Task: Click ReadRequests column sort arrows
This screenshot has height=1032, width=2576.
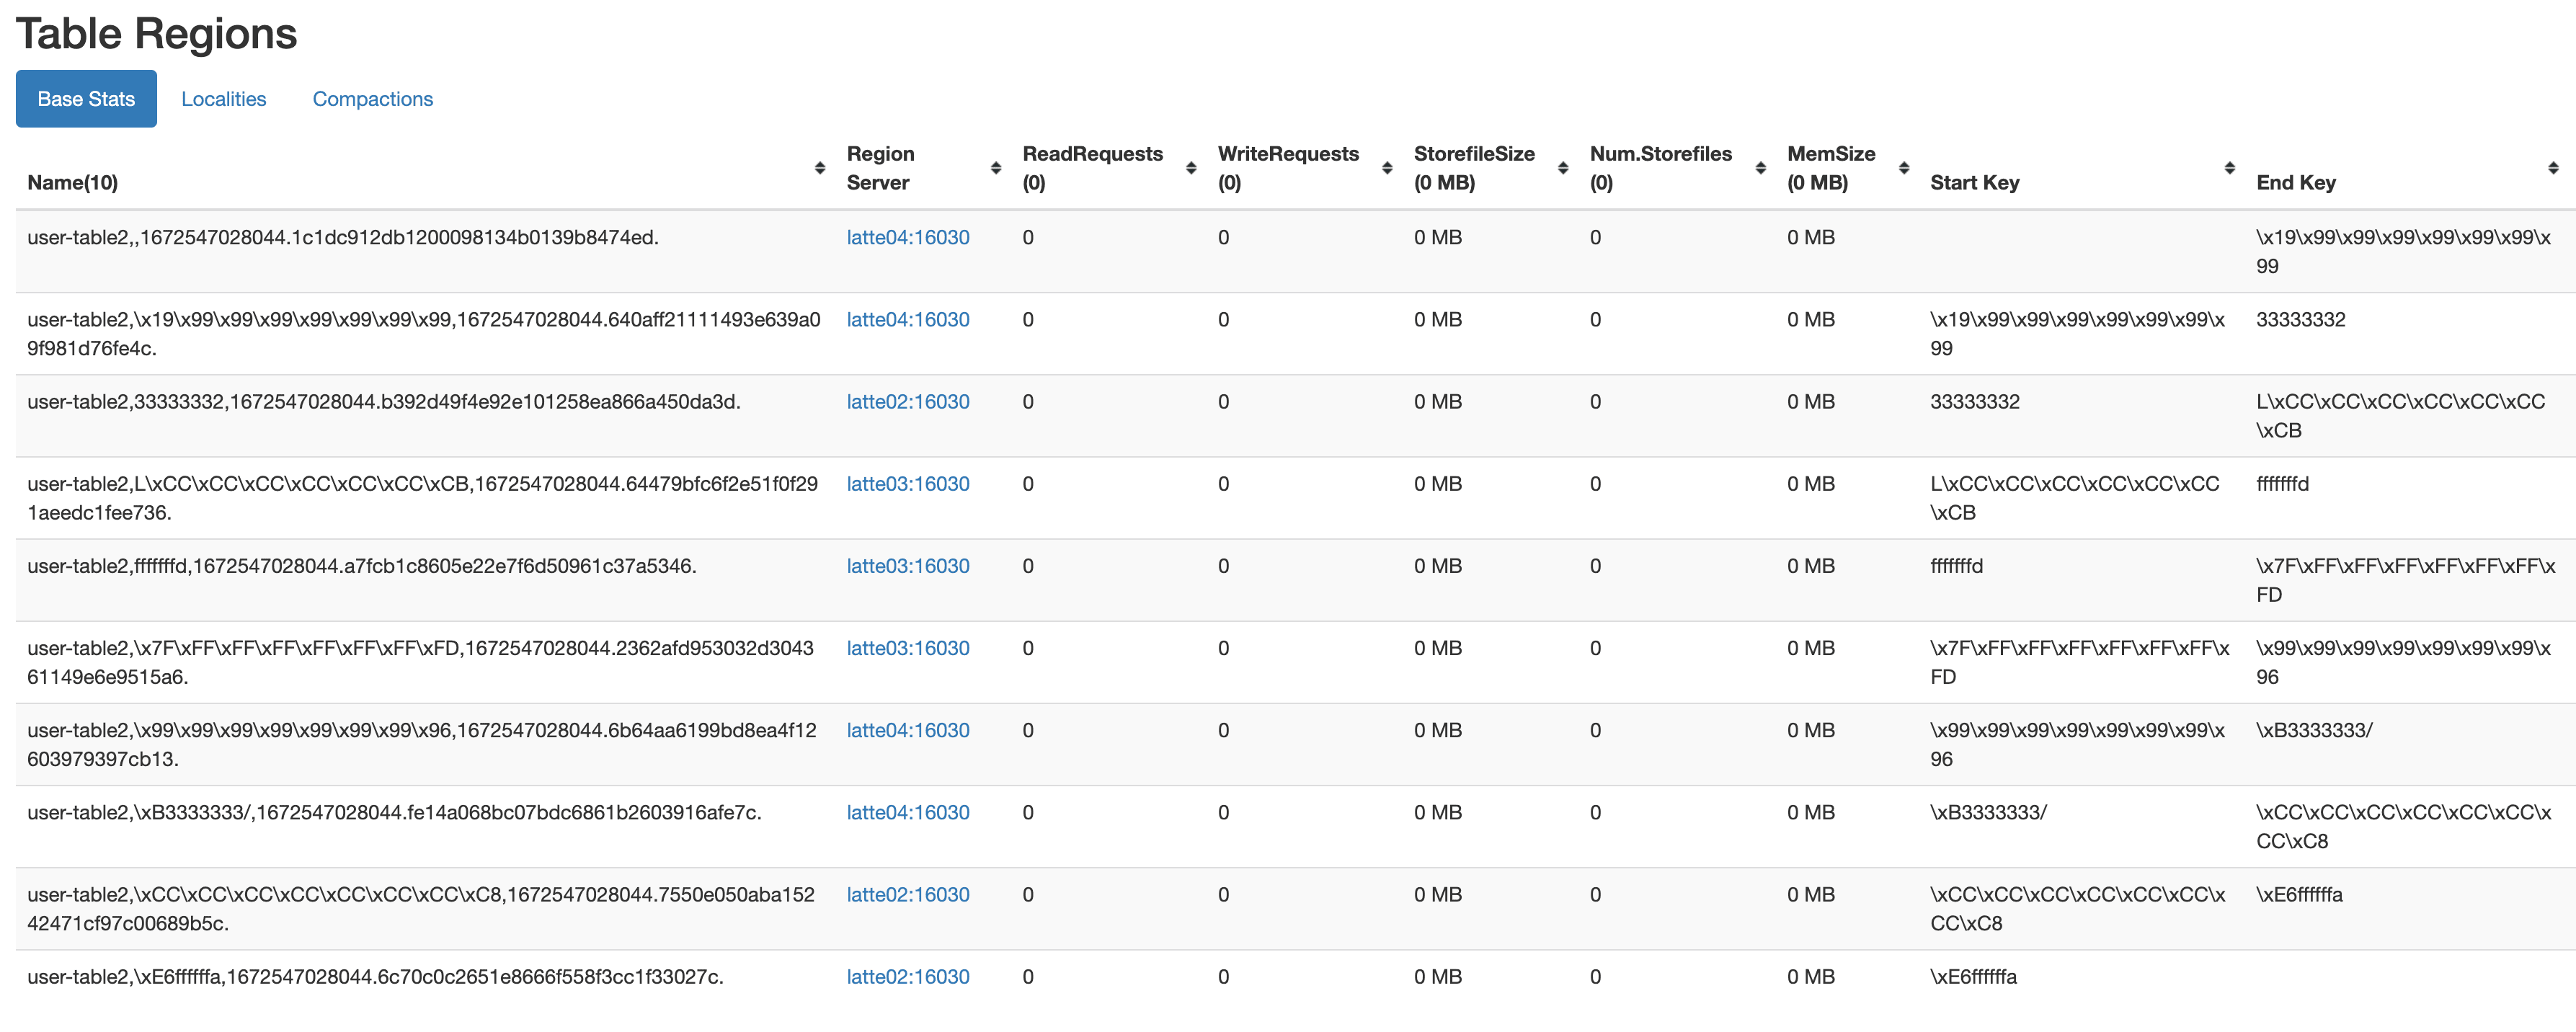Action: tap(1190, 168)
